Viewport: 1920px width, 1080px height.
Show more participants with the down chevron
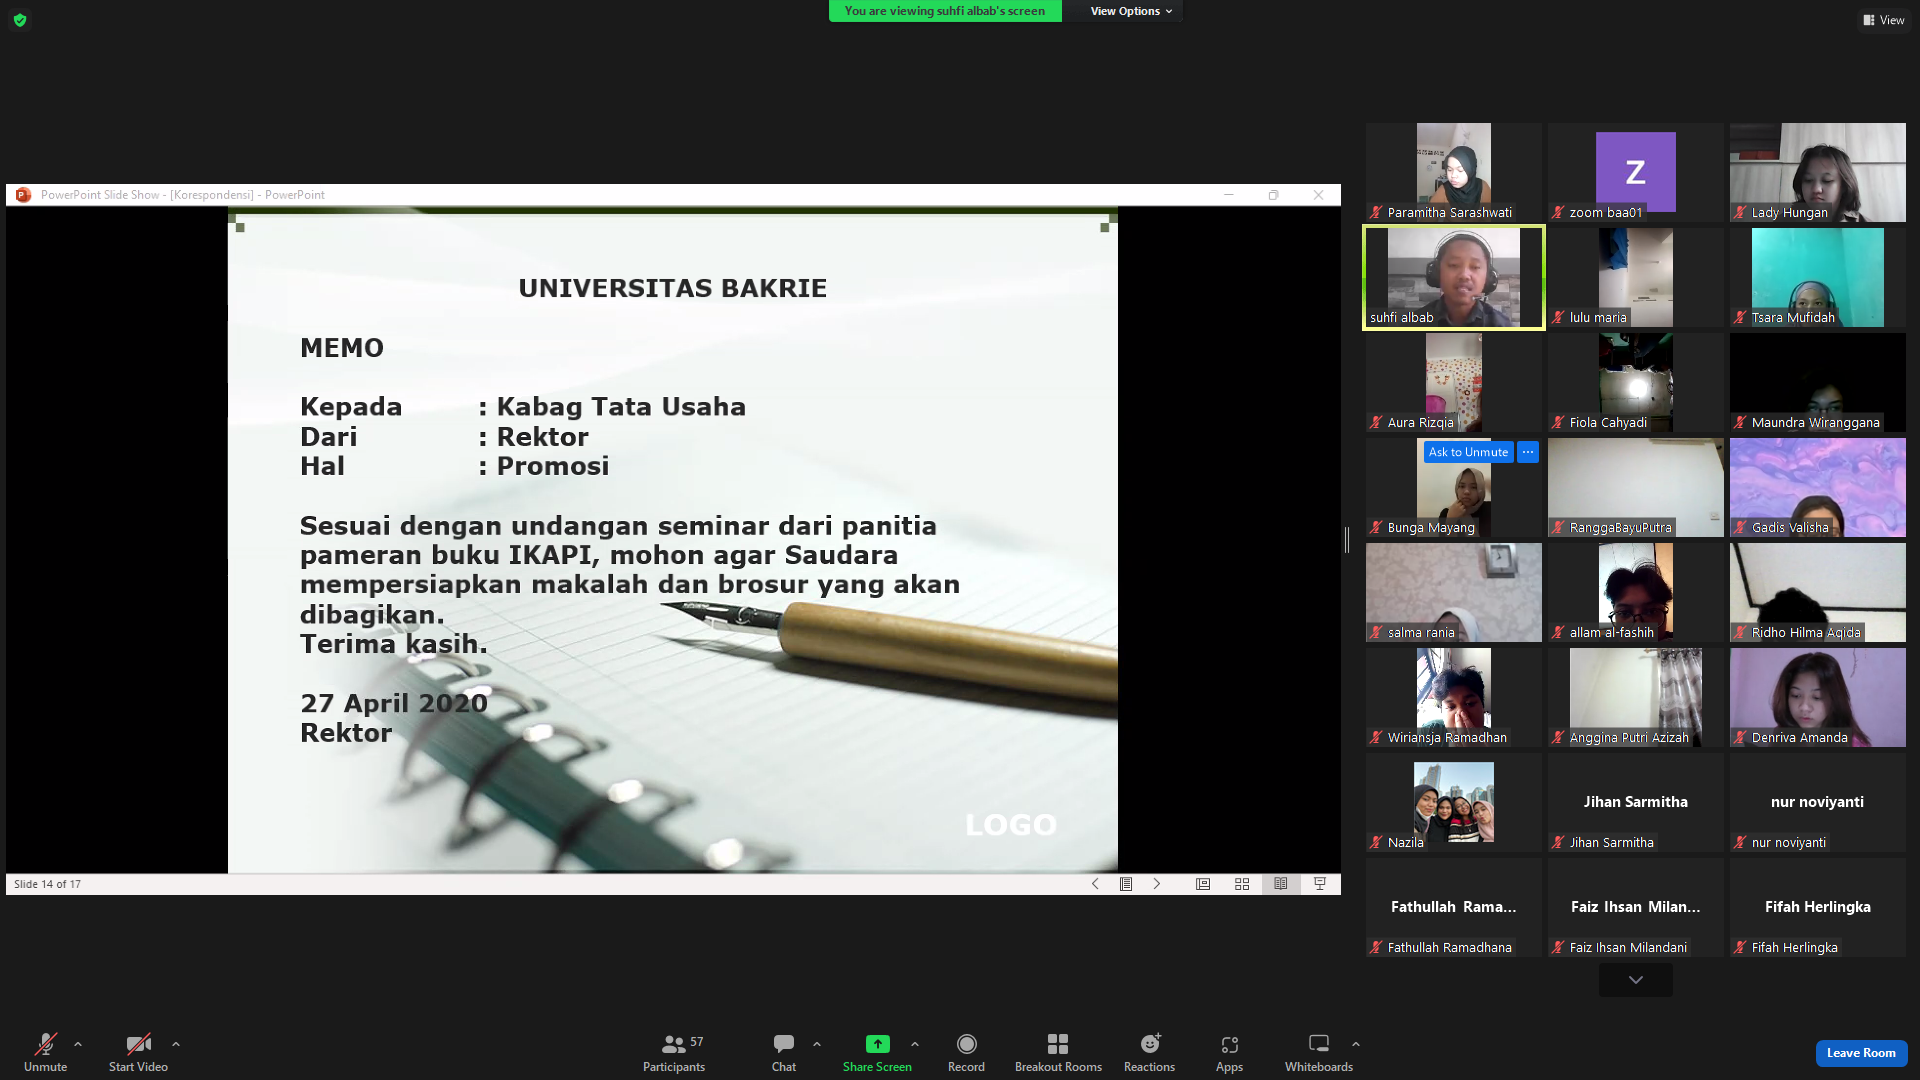tap(1636, 980)
